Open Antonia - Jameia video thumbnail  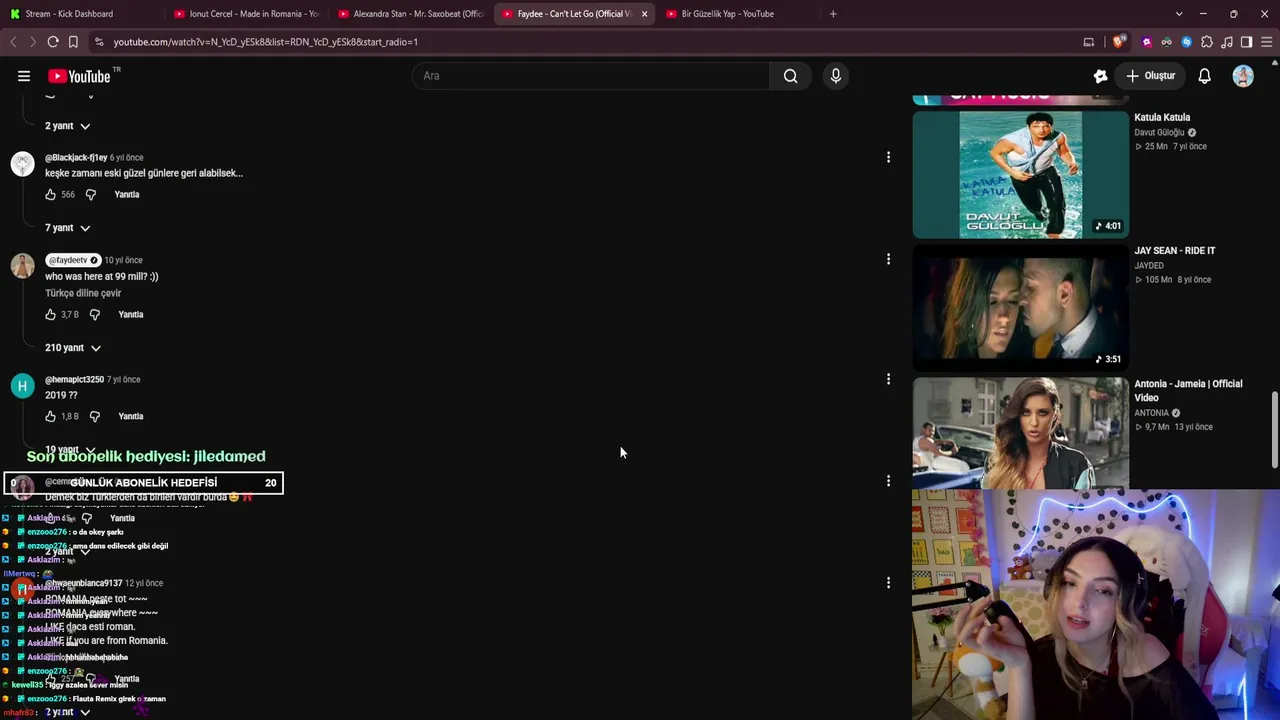pos(1020,433)
